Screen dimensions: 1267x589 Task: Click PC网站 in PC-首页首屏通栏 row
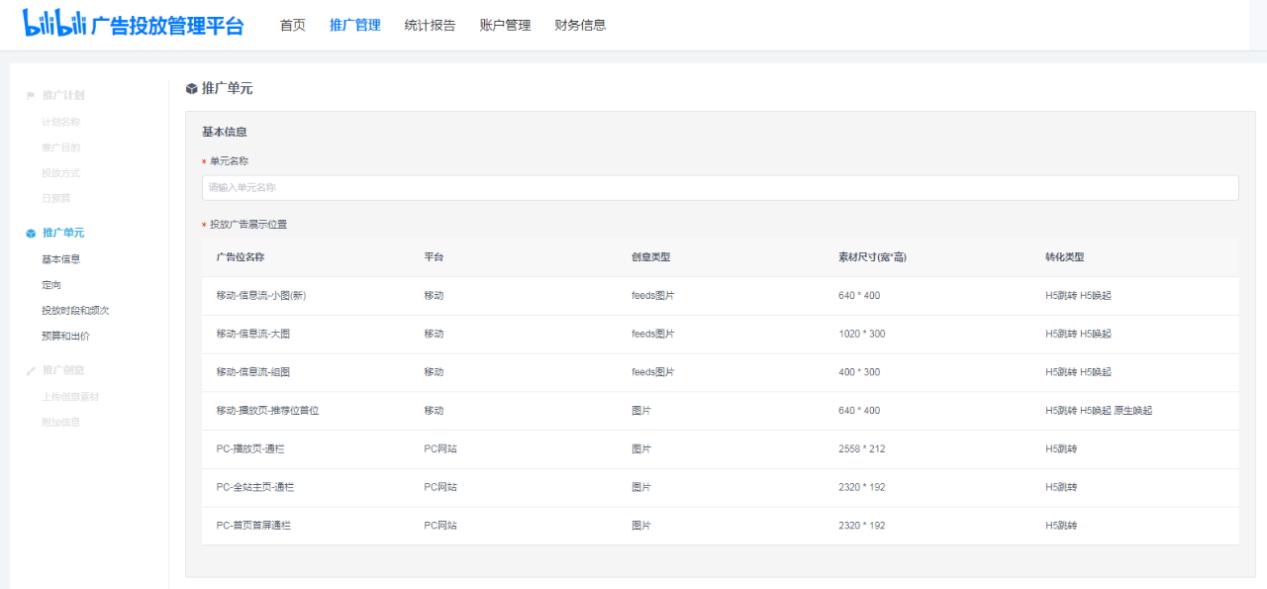click(441, 525)
